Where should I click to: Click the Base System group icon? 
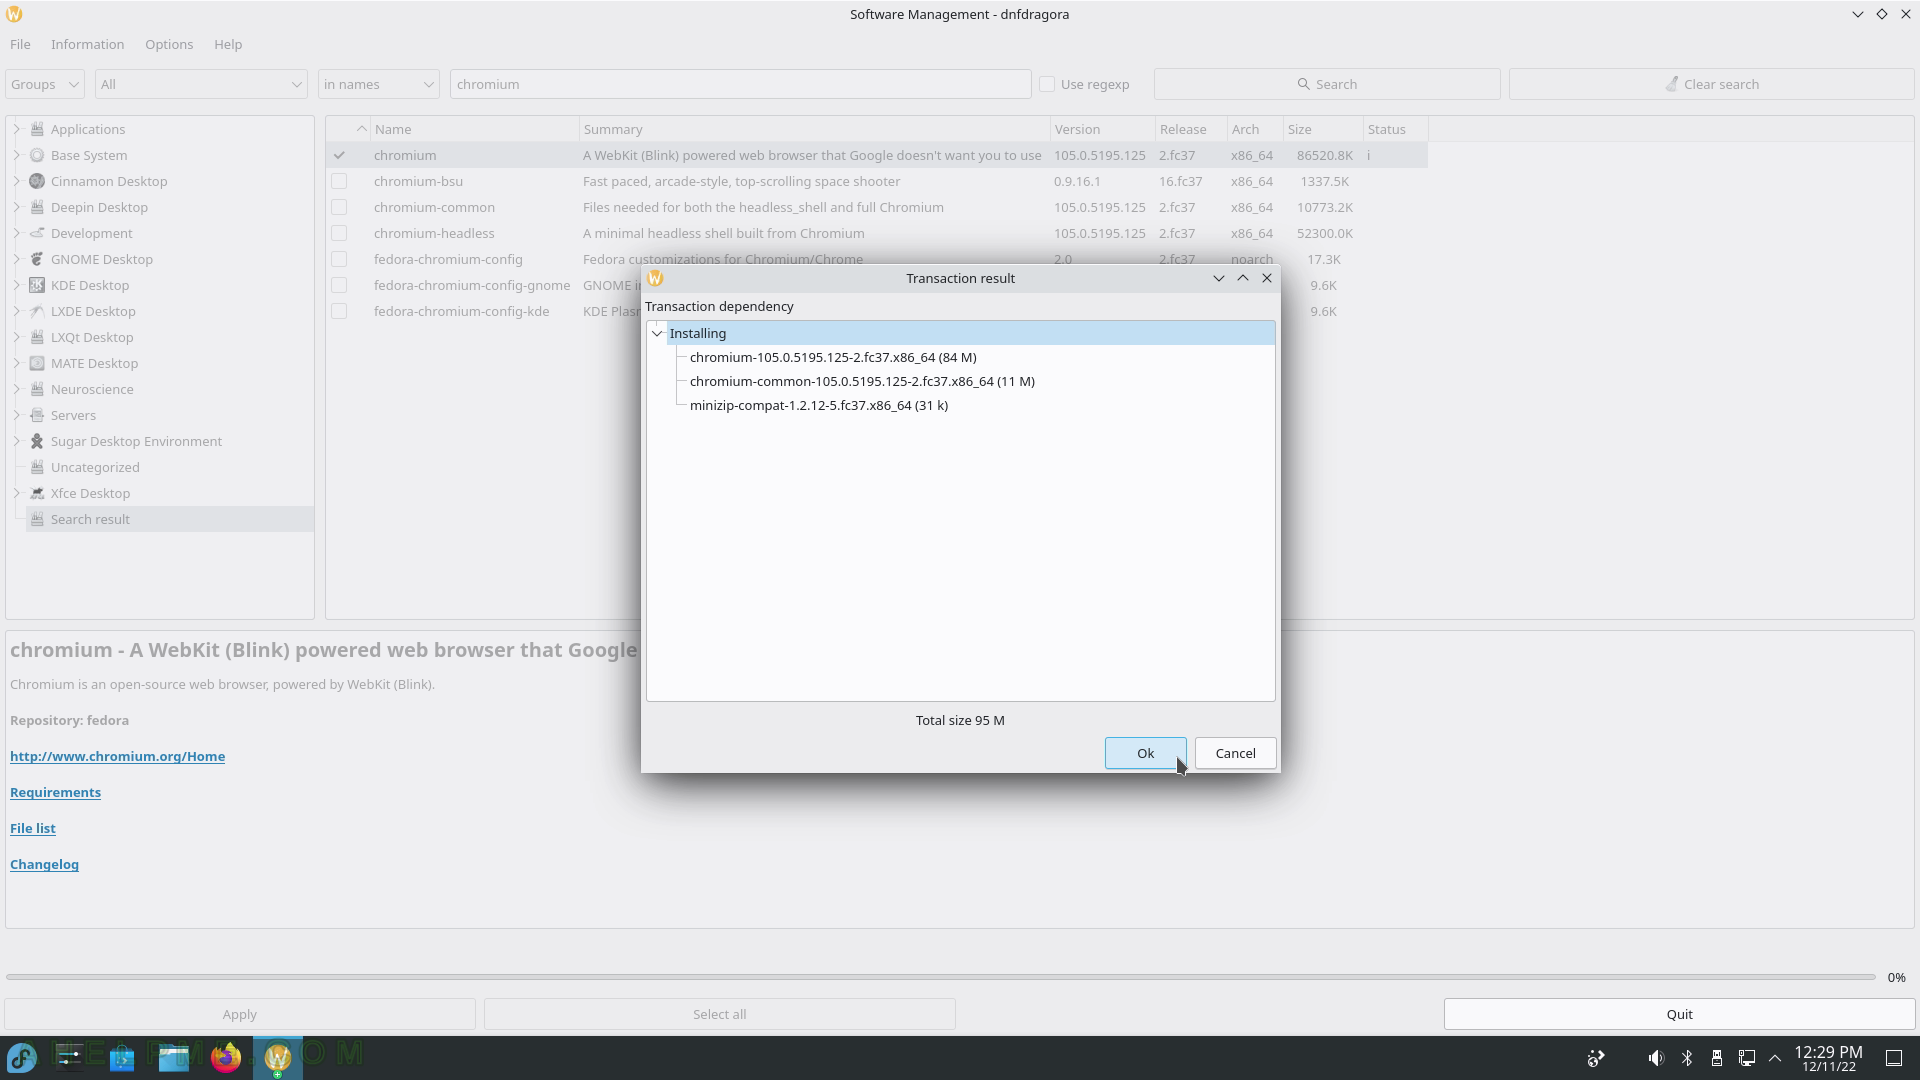[37, 155]
